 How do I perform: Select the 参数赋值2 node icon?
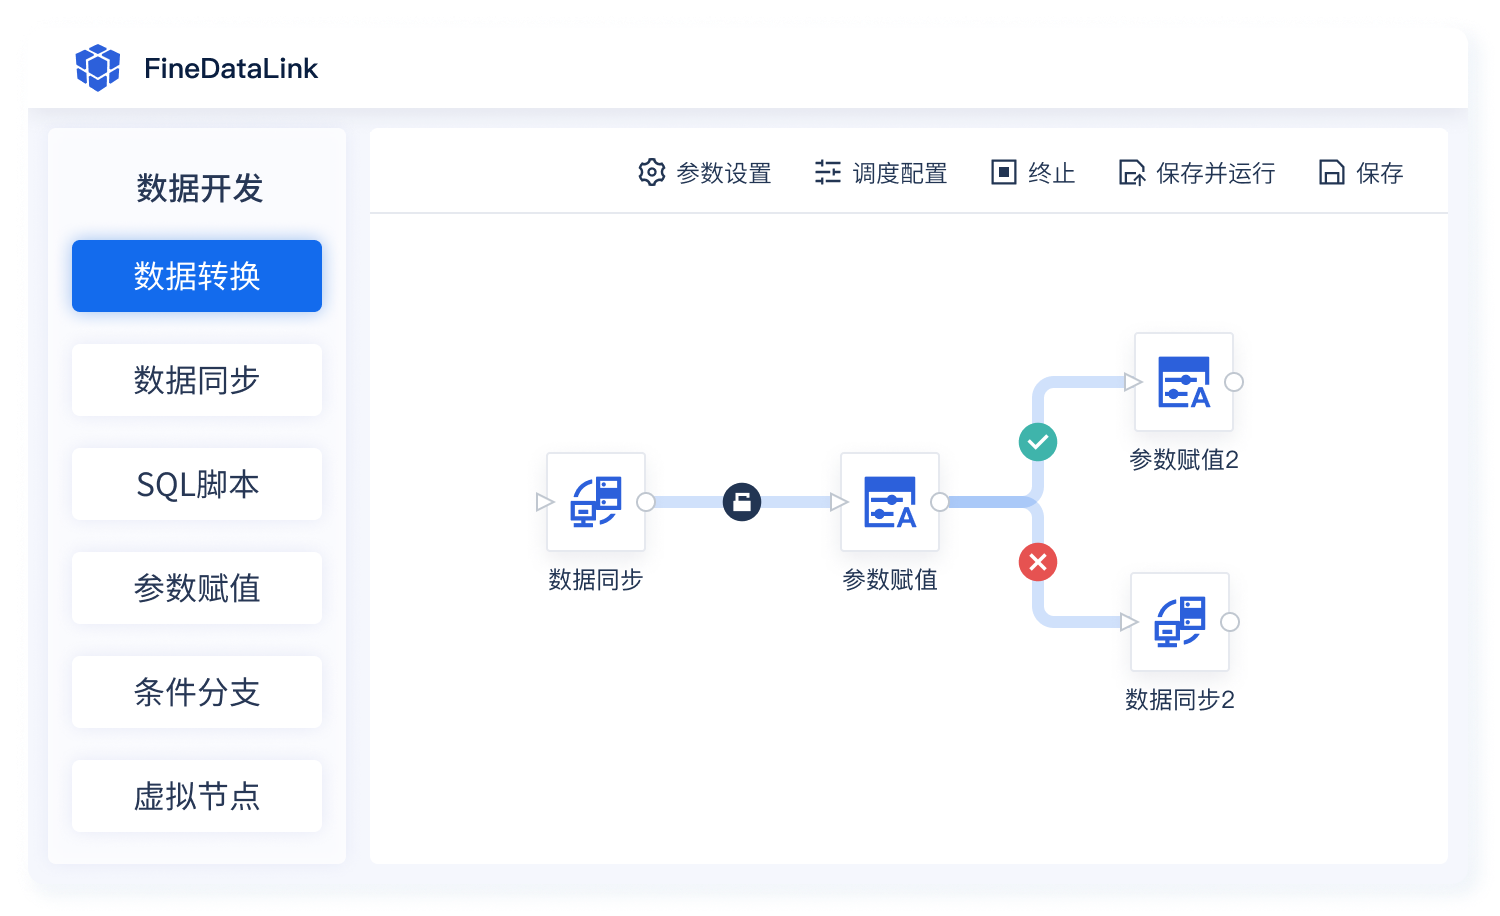(1184, 382)
